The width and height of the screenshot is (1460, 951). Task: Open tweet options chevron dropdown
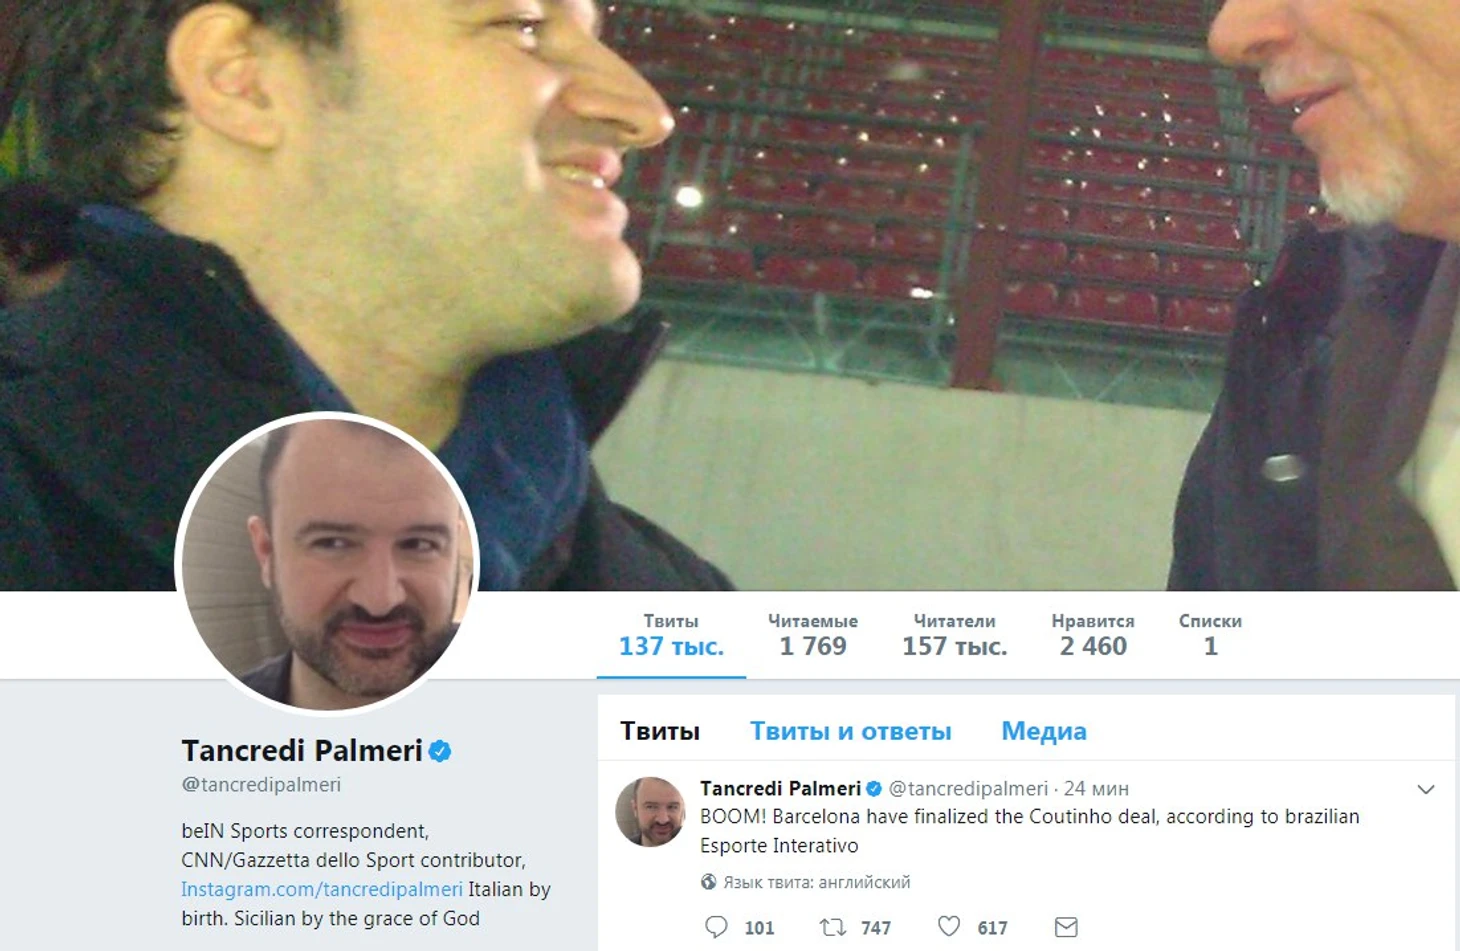click(1426, 789)
